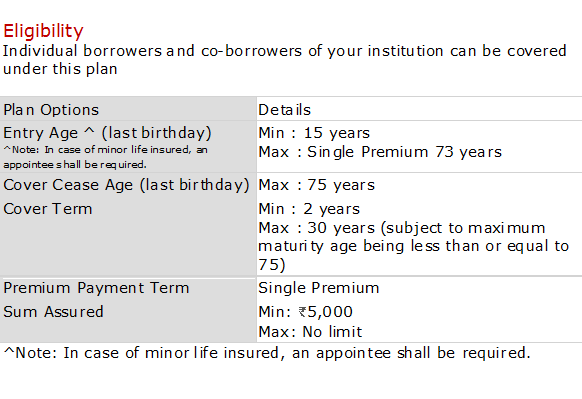Select the Sum Assured label

53,312
